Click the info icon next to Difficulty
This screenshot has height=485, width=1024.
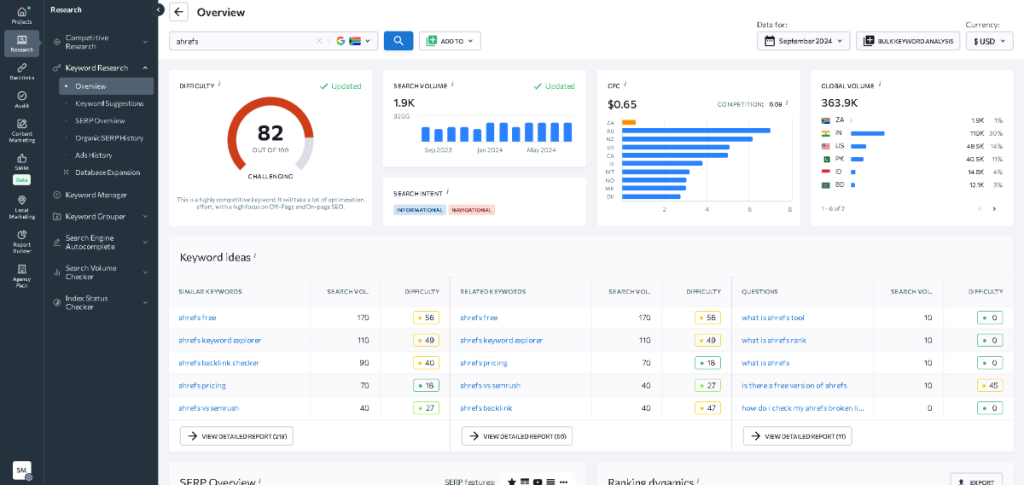(219, 84)
